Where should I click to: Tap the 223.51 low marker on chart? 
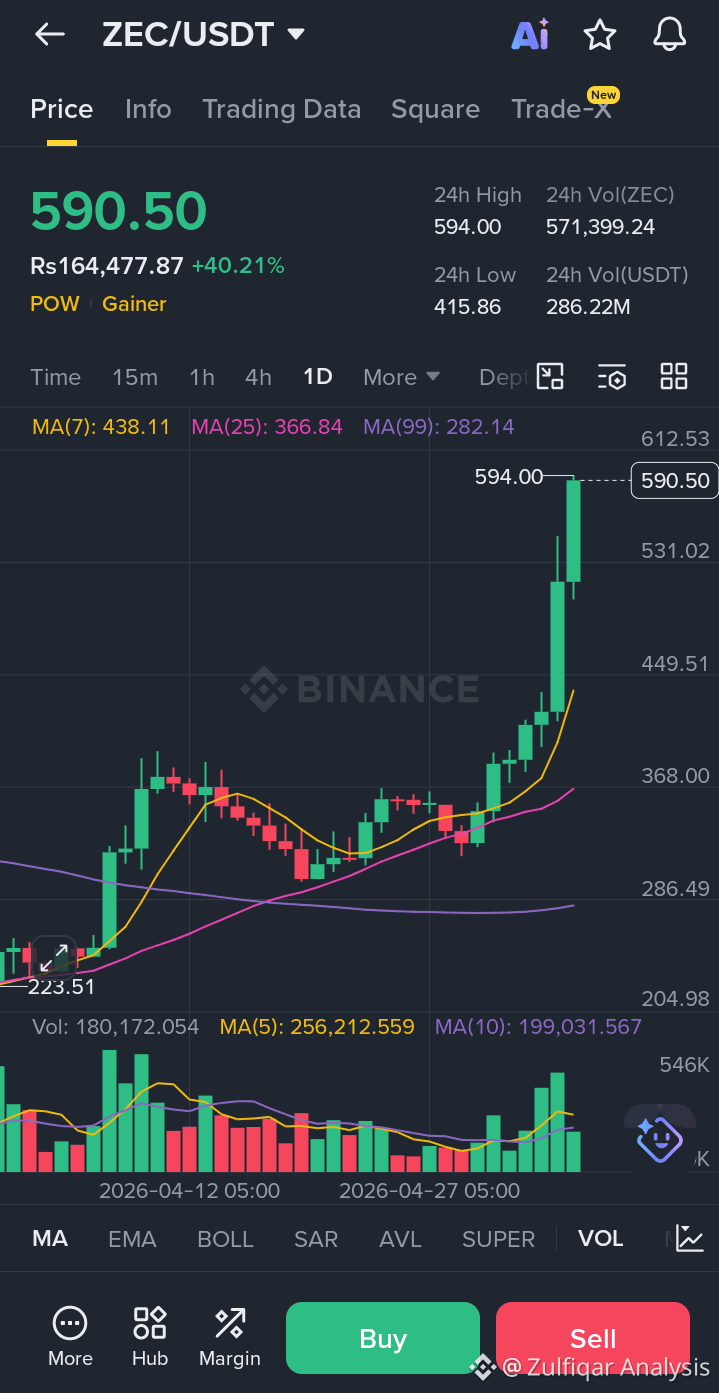click(61, 988)
